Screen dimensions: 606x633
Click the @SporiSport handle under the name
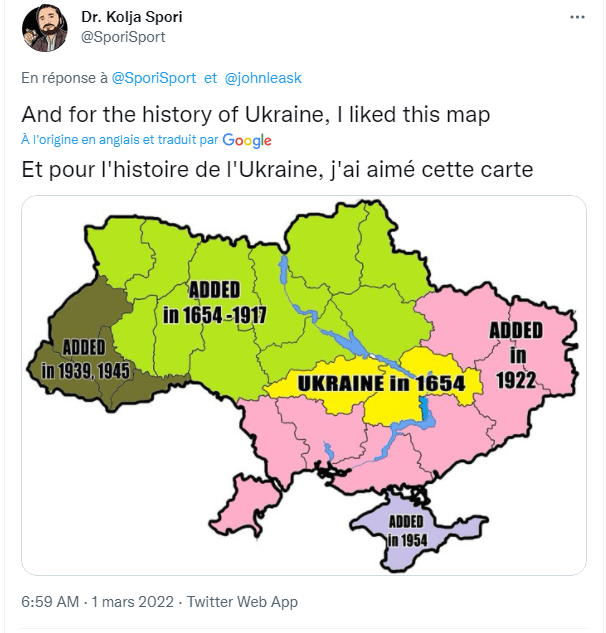point(124,37)
